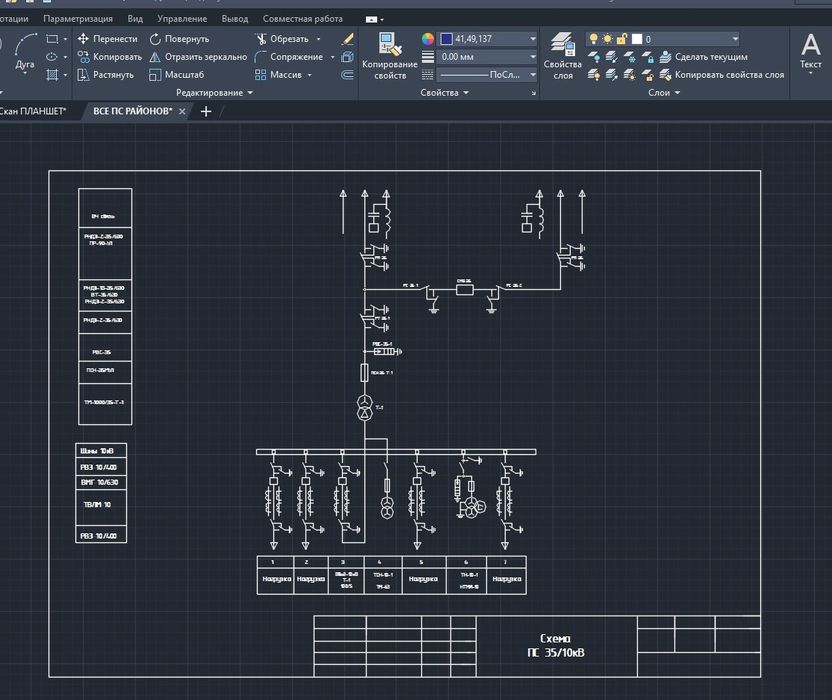Activate the Trim (Обрезать) tool

(282, 39)
